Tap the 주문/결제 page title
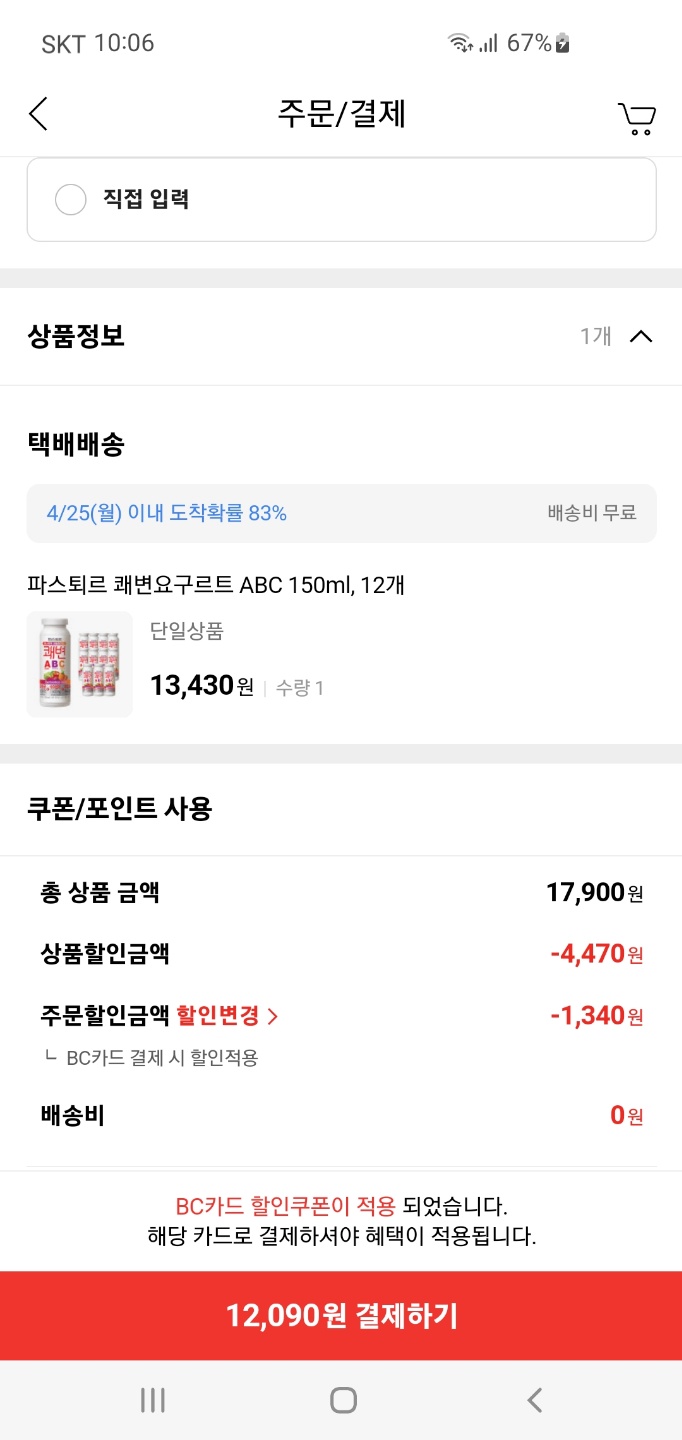Screen dimensions: 682x1440 [x=341, y=115]
